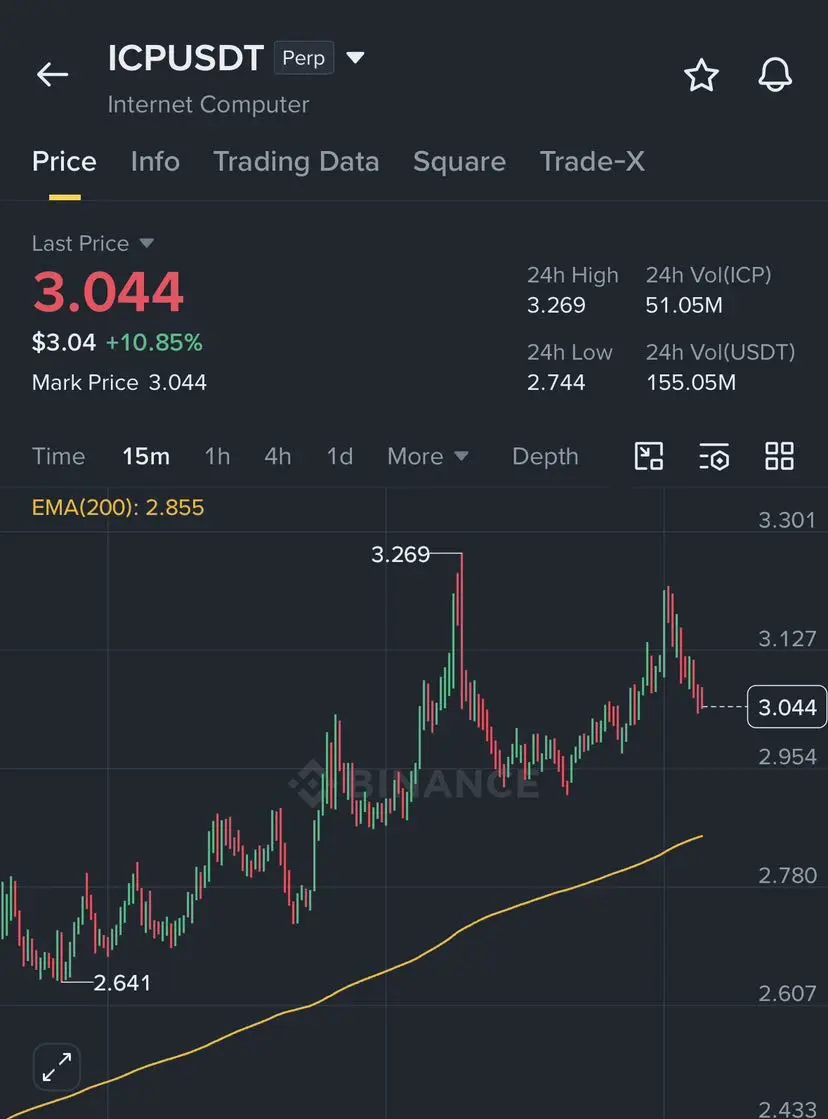Select the 15m chart interval
The height and width of the screenshot is (1119, 828).
(x=146, y=457)
